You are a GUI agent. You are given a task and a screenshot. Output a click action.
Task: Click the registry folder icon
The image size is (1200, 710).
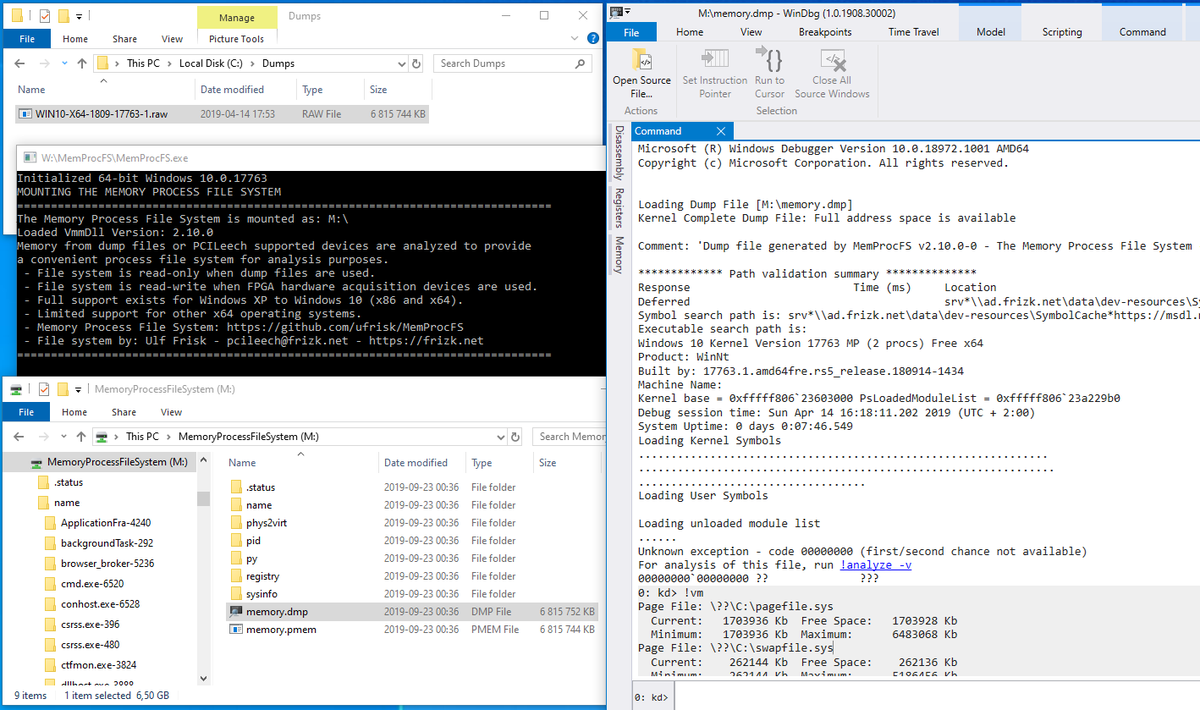237,576
